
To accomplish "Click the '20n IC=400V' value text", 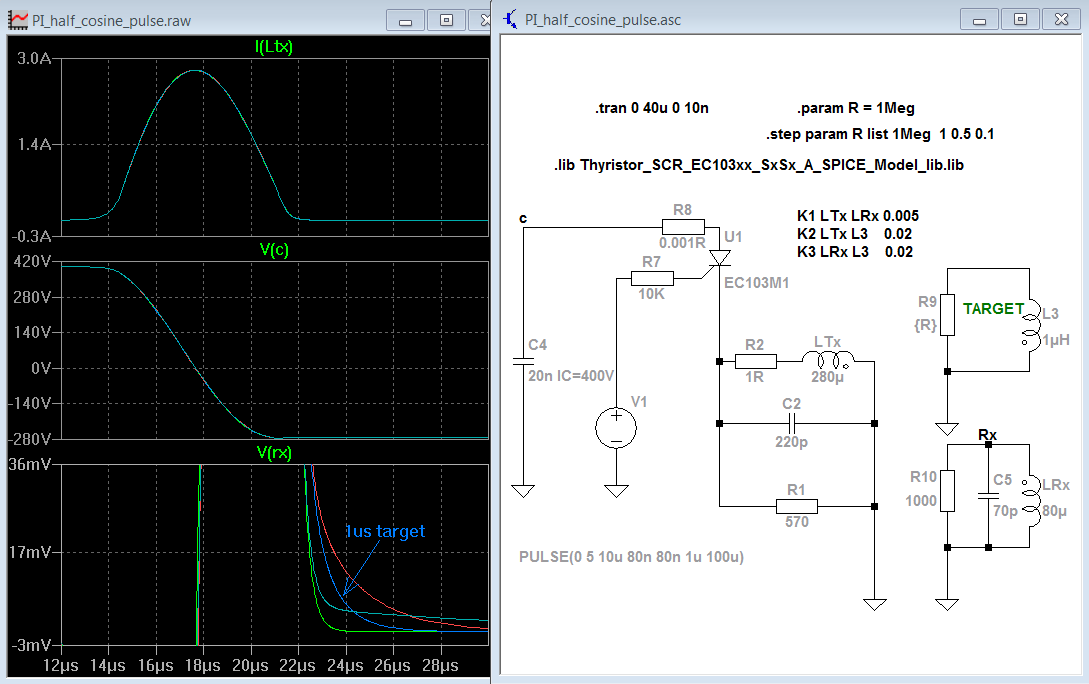I will pyautogui.click(x=571, y=376).
